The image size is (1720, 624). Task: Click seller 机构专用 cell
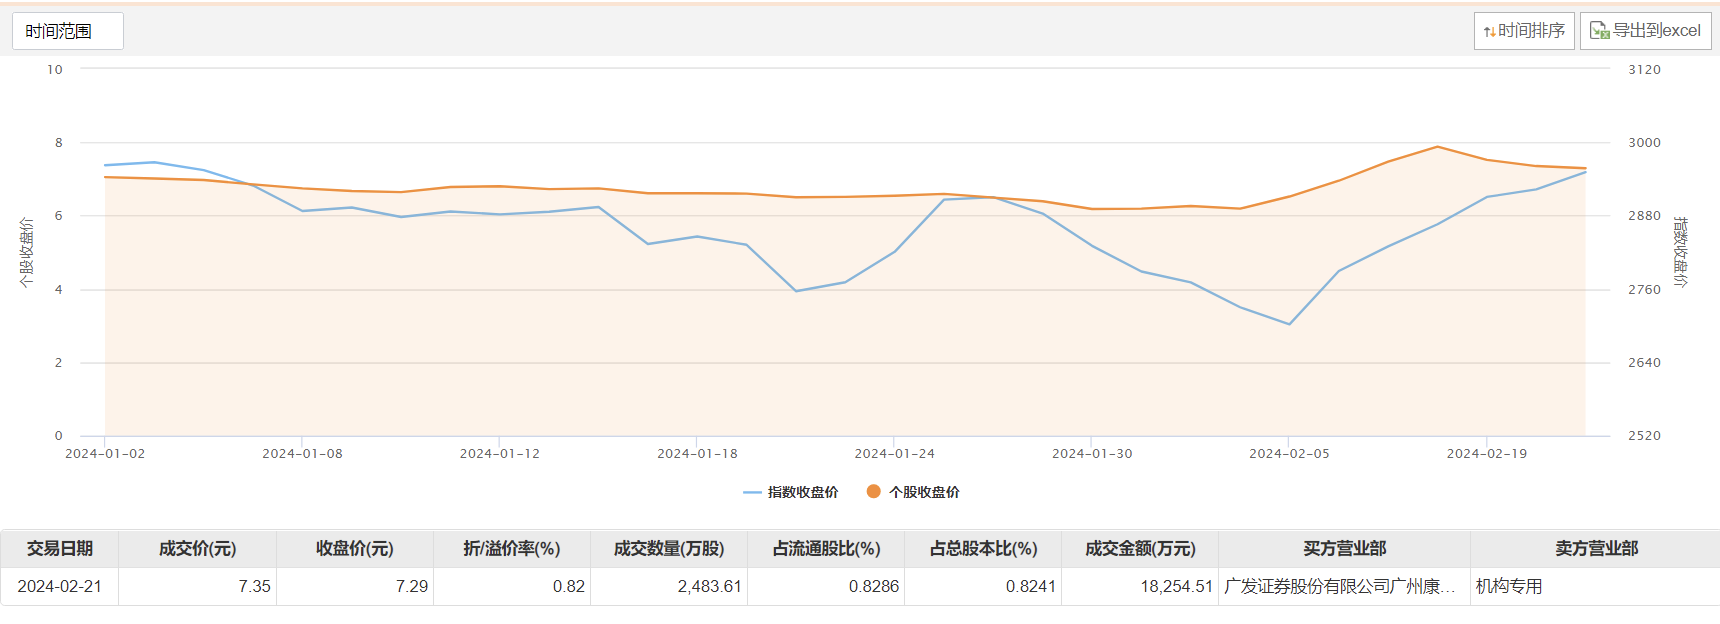pyautogui.click(x=1596, y=586)
